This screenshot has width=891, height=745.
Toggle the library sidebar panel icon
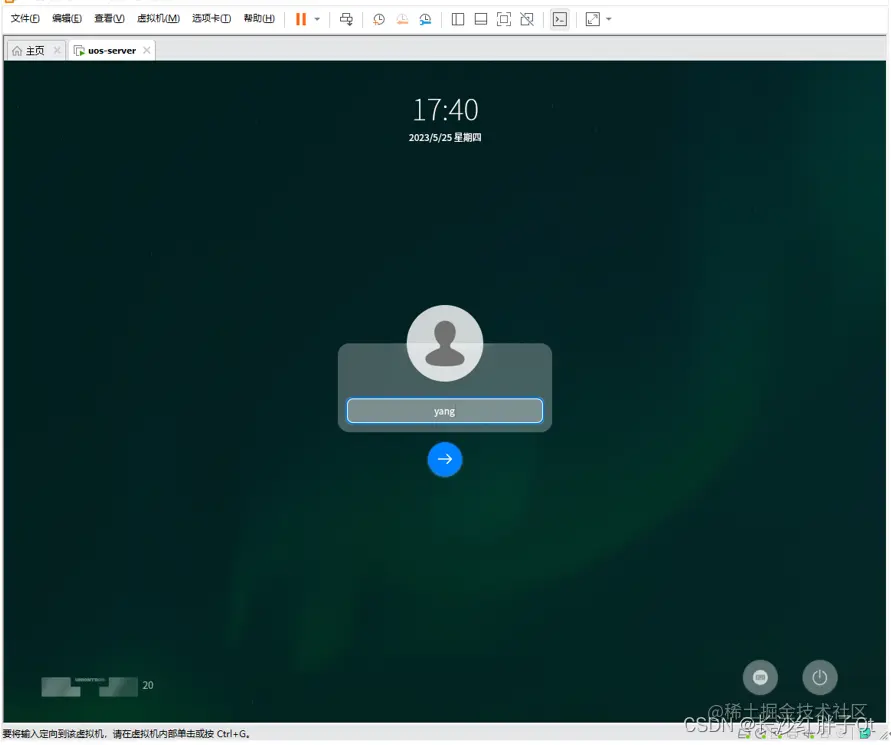pyautogui.click(x=457, y=19)
